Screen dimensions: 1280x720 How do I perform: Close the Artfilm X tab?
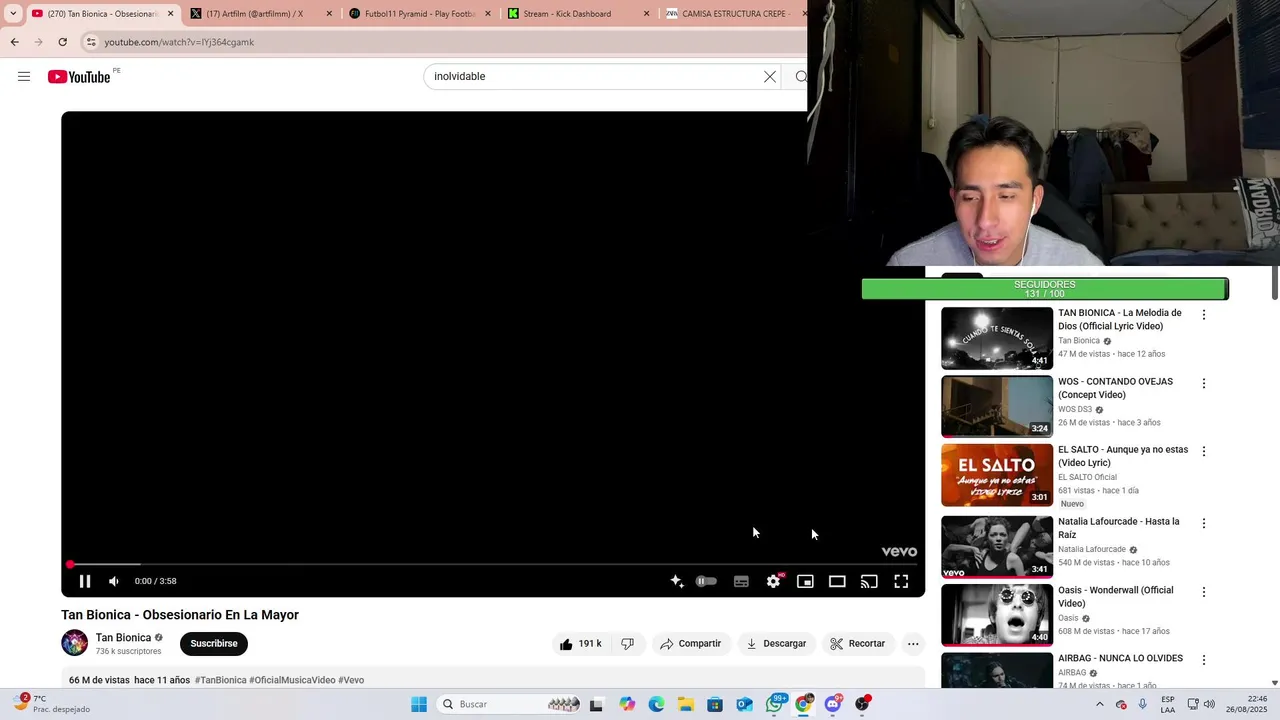329,14
